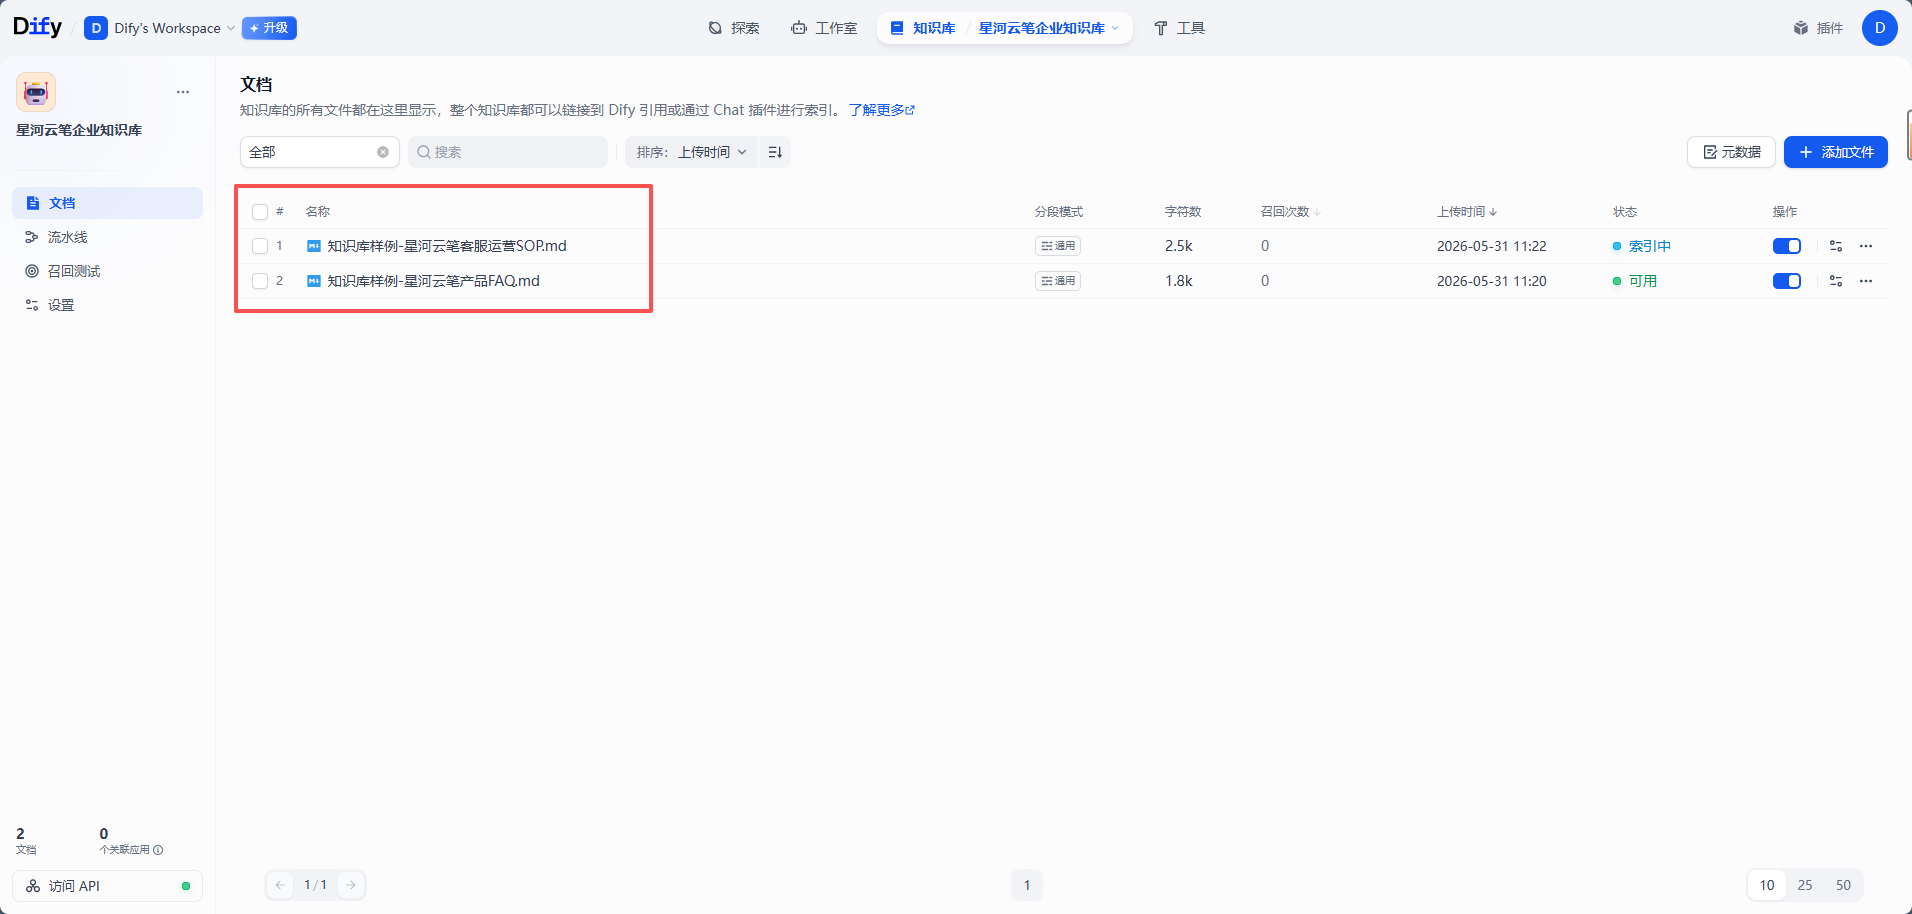This screenshot has height=914, width=1912.
Task: Open 设置 in the sidebar
Action: click(x=107, y=305)
